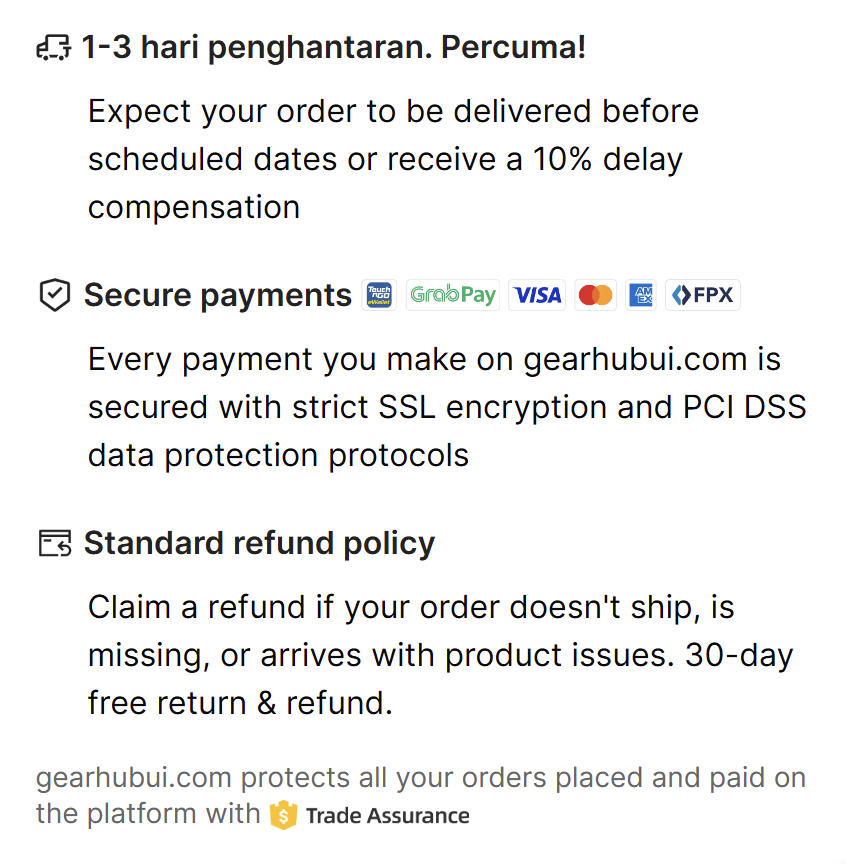The height and width of the screenshot is (864, 846).
Task: Click the 'Claim a refund' paragraph
Action: click(411, 607)
